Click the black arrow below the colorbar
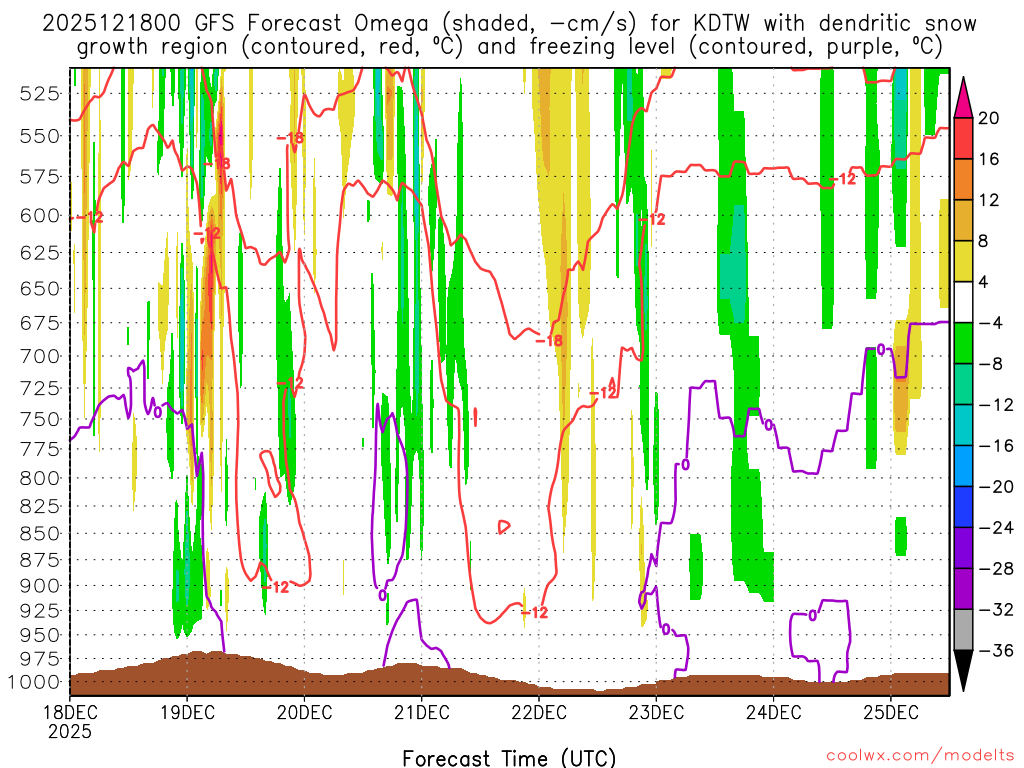Image resolution: width=1024 pixels, height=768 pixels. (x=963, y=671)
